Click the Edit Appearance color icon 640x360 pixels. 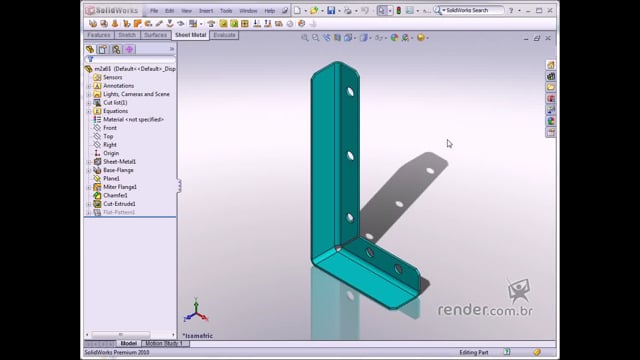pyautogui.click(x=394, y=38)
